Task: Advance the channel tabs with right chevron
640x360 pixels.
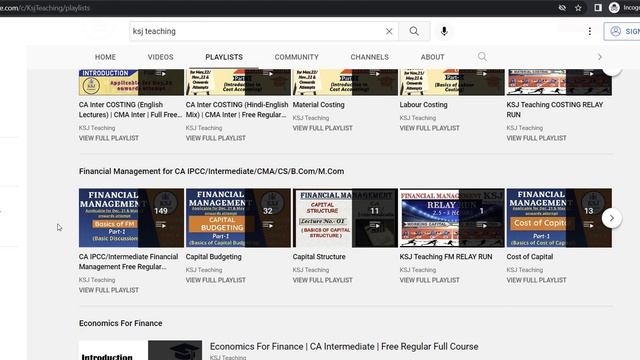Action: 600,57
